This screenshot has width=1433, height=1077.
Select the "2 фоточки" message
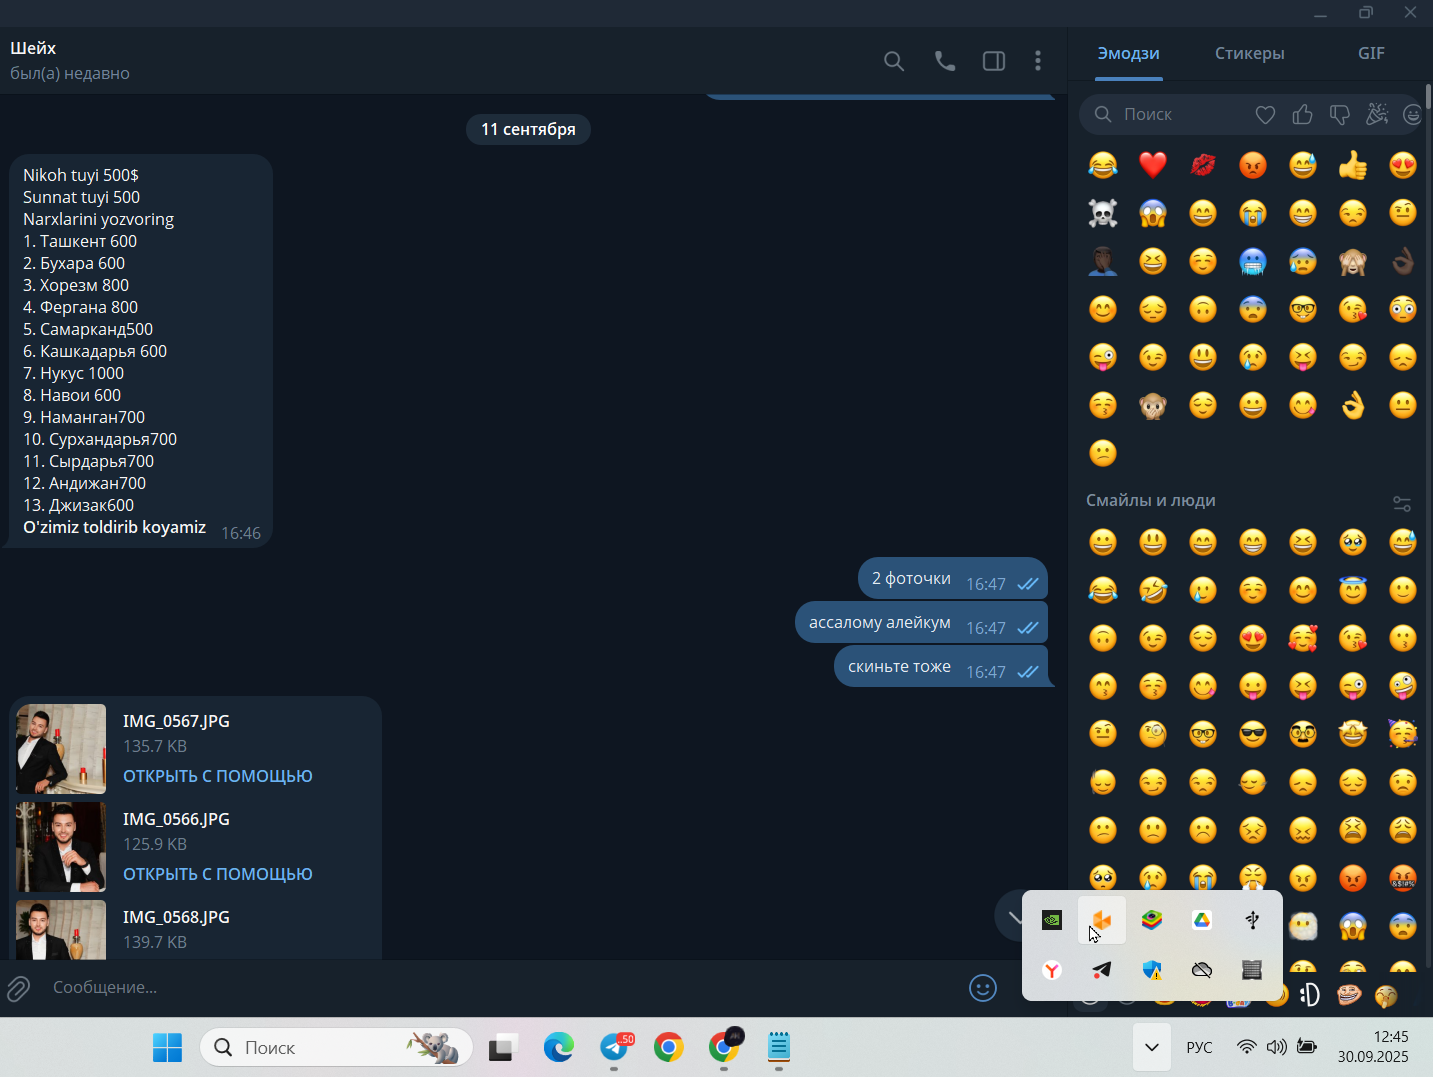[x=953, y=579]
